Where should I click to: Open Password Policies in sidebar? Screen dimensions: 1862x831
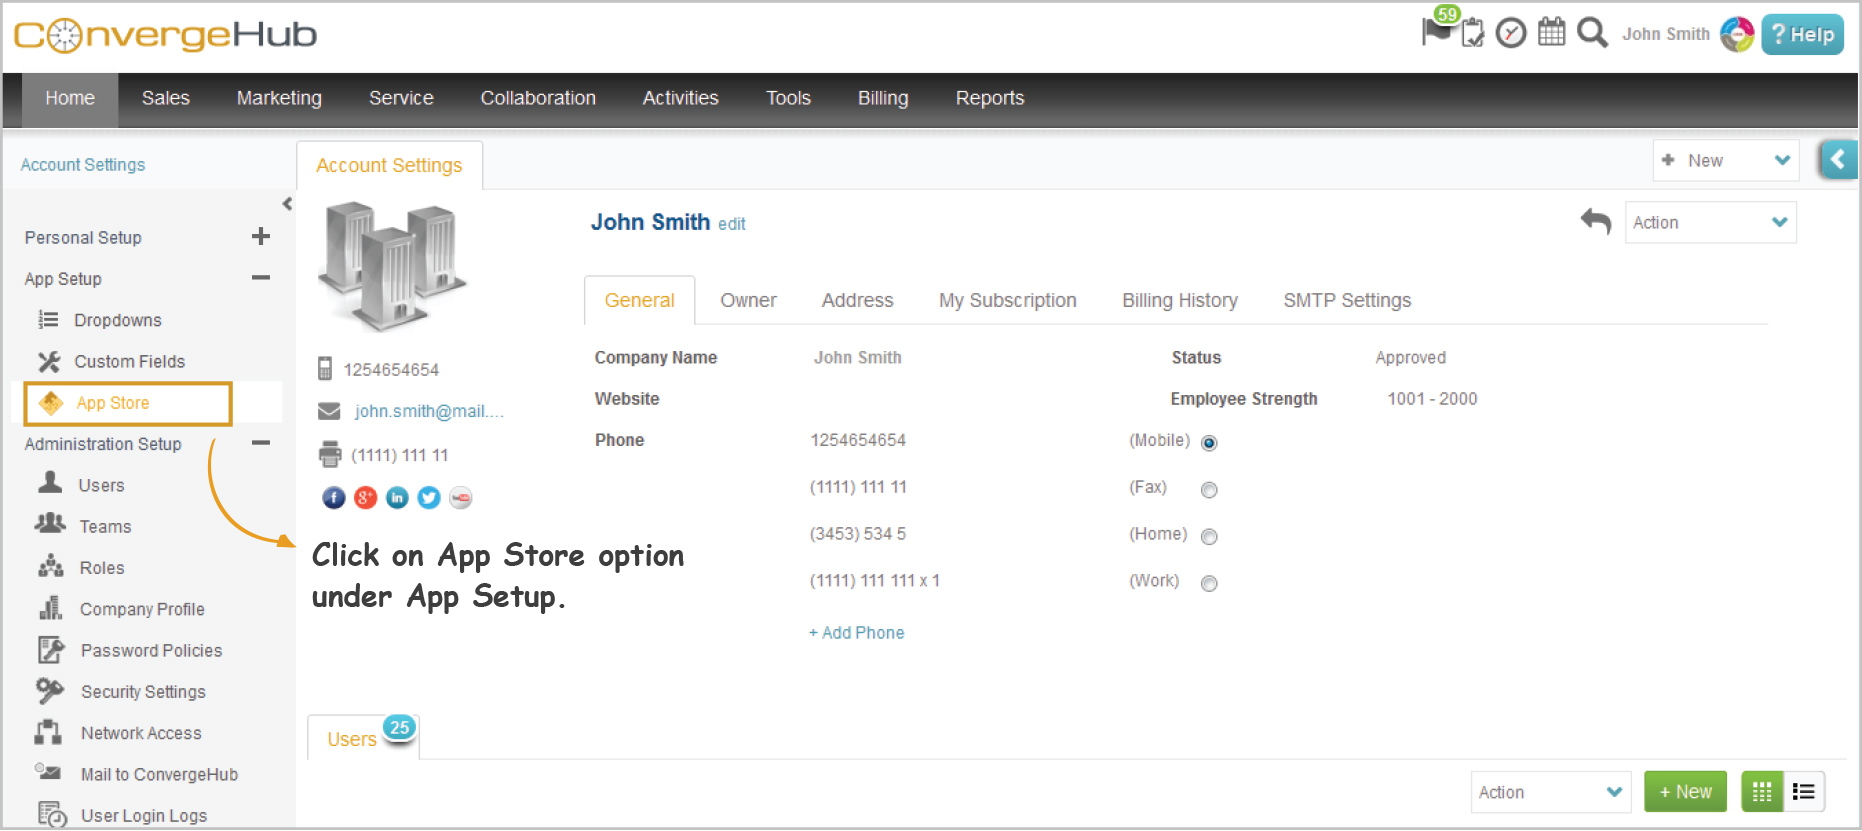coord(151,650)
